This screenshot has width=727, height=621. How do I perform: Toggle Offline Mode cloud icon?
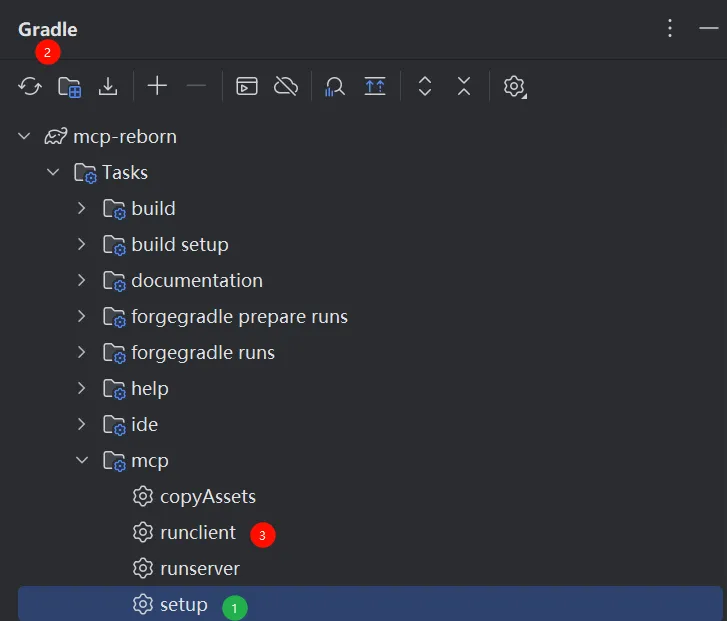(286, 87)
